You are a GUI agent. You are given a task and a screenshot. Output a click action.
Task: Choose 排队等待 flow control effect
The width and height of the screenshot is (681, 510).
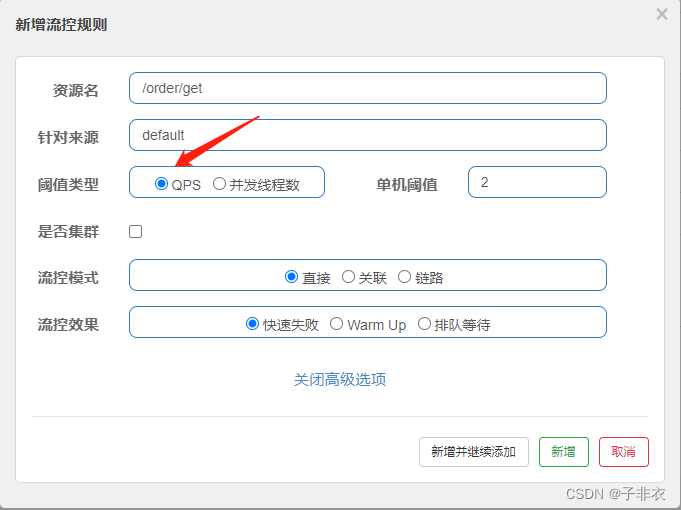(x=424, y=324)
